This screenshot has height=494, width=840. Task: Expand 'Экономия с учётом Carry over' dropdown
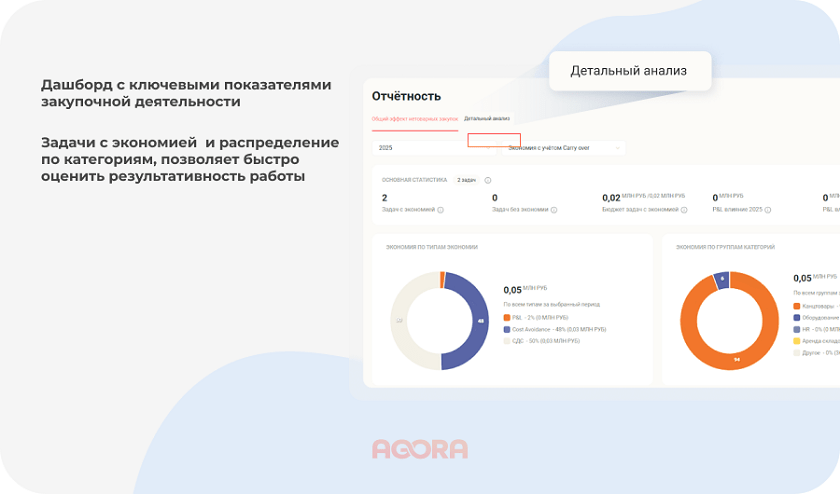pos(564,148)
